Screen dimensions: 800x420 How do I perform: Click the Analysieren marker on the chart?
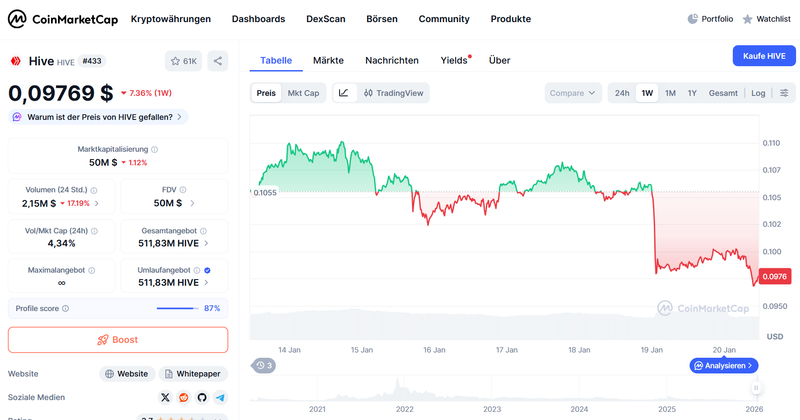pos(723,366)
